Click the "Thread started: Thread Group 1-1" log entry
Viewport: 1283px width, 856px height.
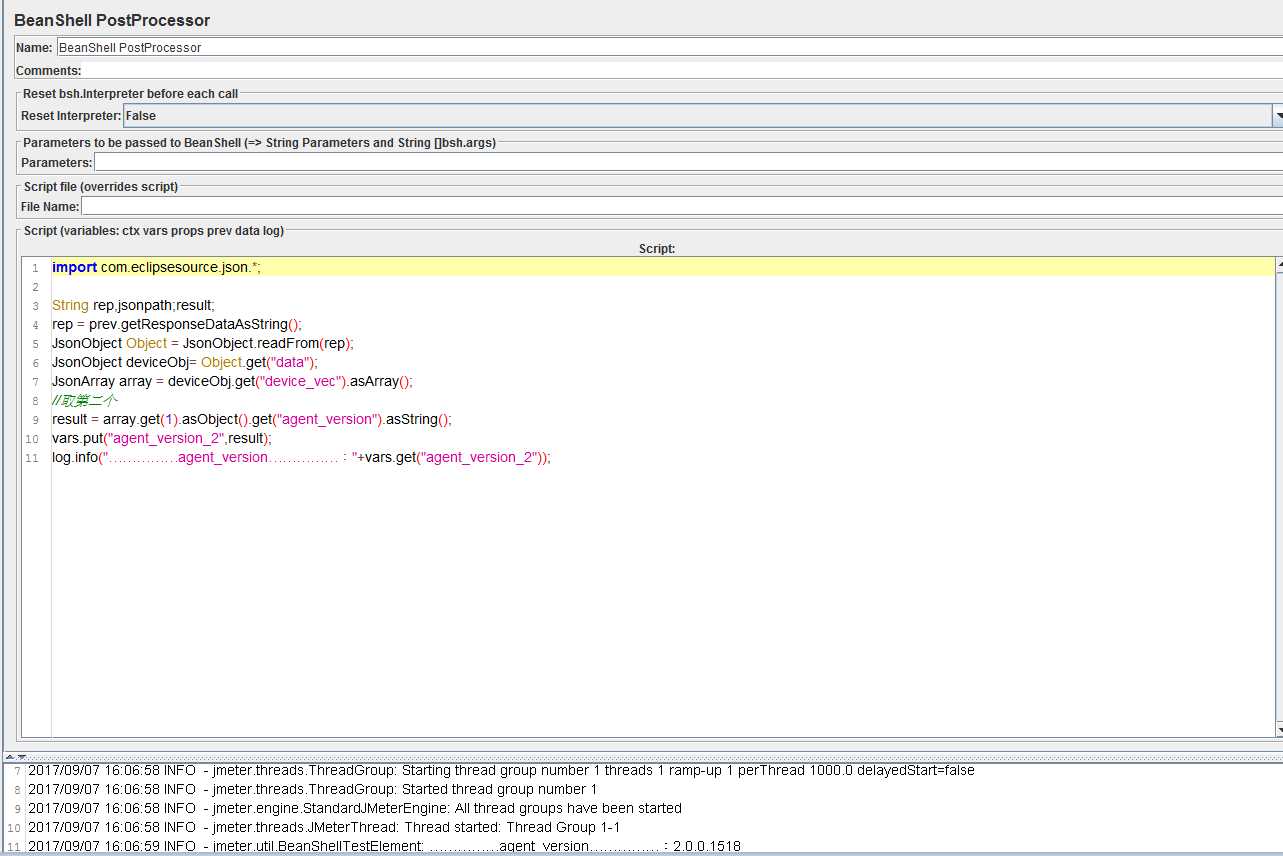click(324, 827)
